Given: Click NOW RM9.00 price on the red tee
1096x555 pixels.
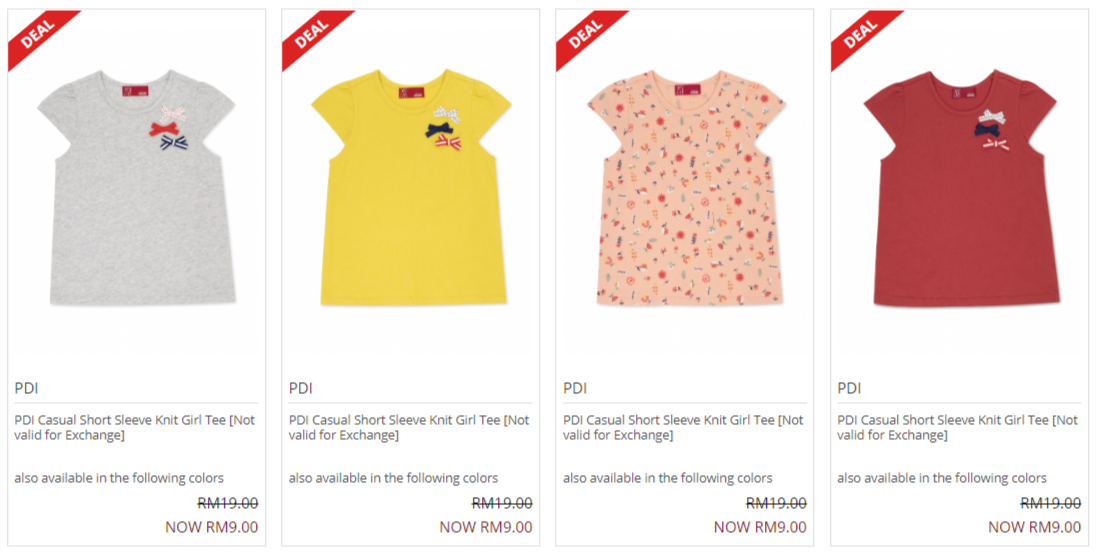Looking at the screenshot, I should tap(1034, 527).
